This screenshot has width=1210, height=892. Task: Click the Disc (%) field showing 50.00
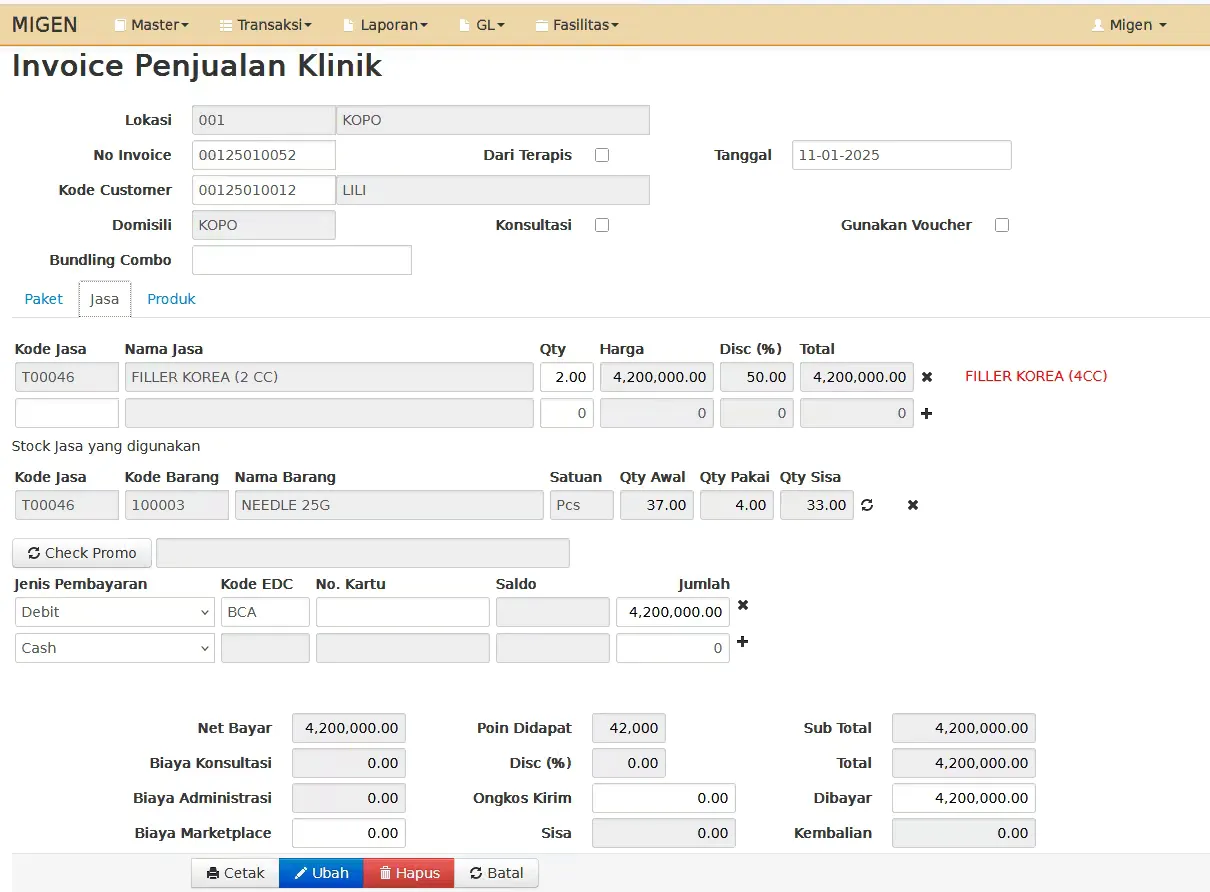(757, 377)
